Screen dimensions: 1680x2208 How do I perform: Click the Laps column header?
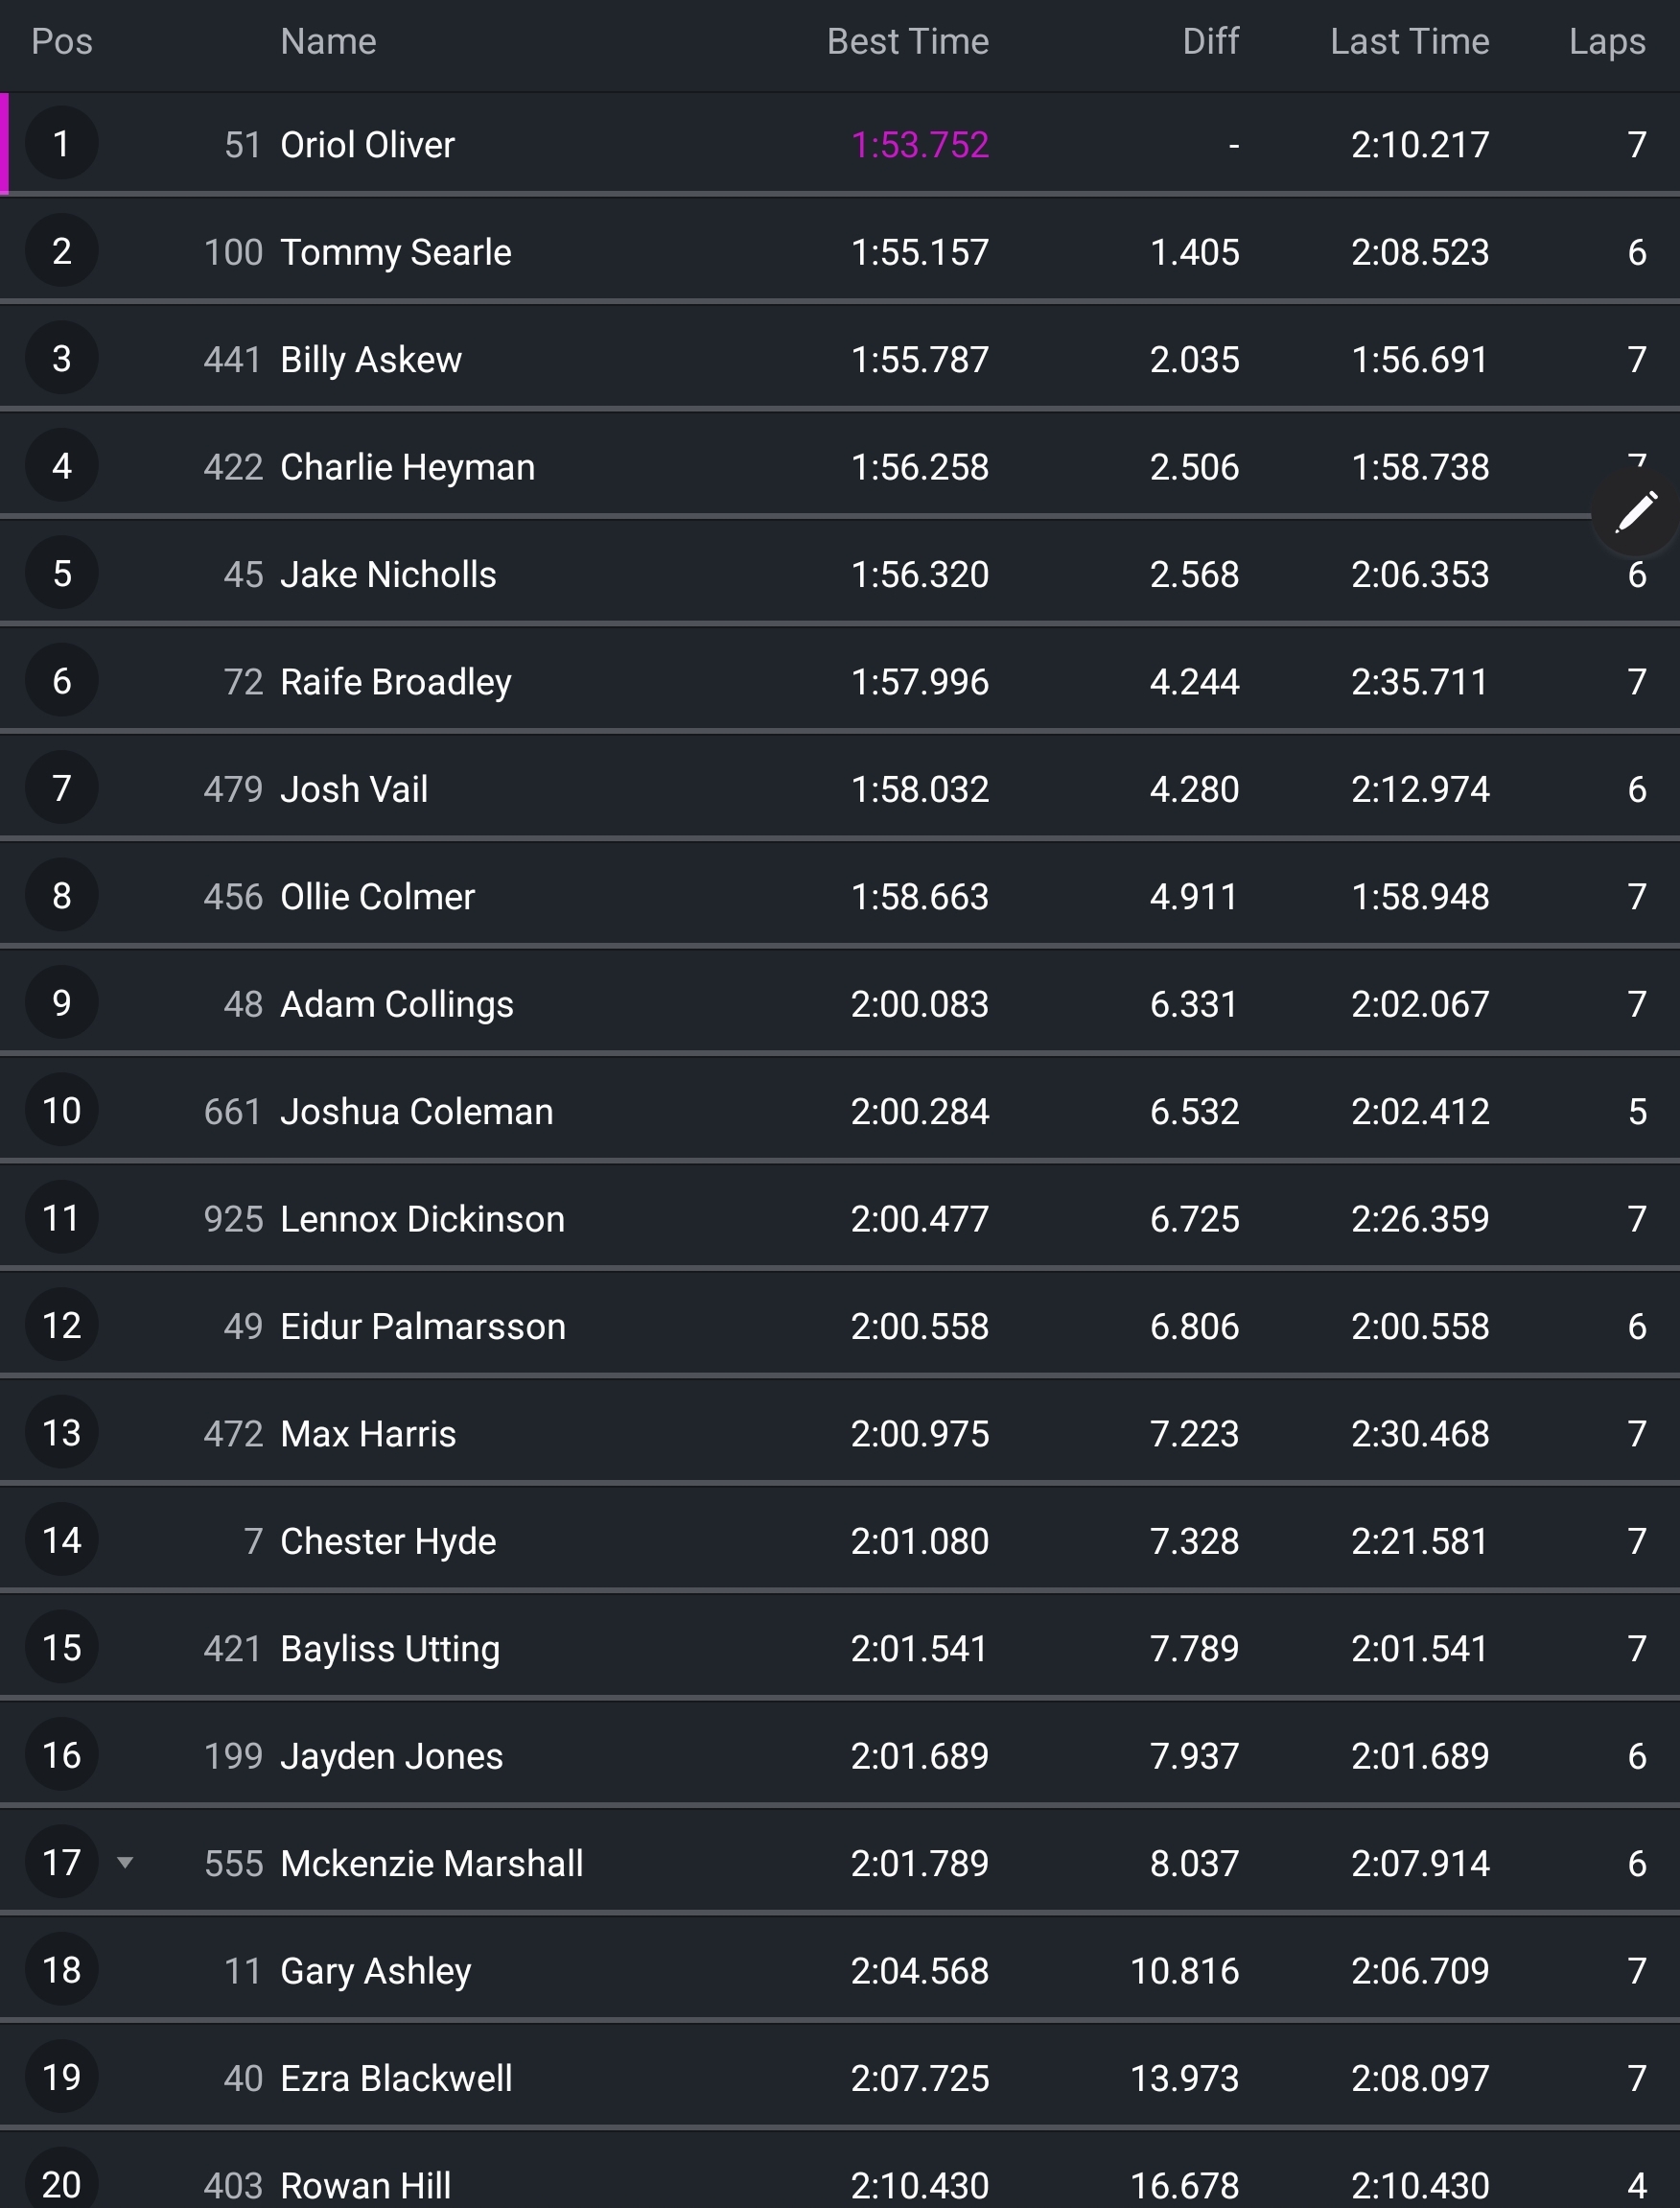pyautogui.click(x=1606, y=42)
